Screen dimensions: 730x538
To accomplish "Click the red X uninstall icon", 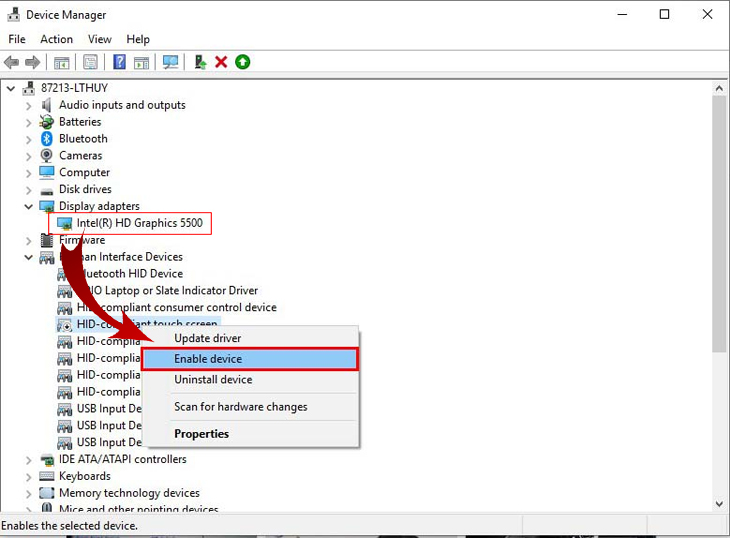I will (x=221, y=62).
